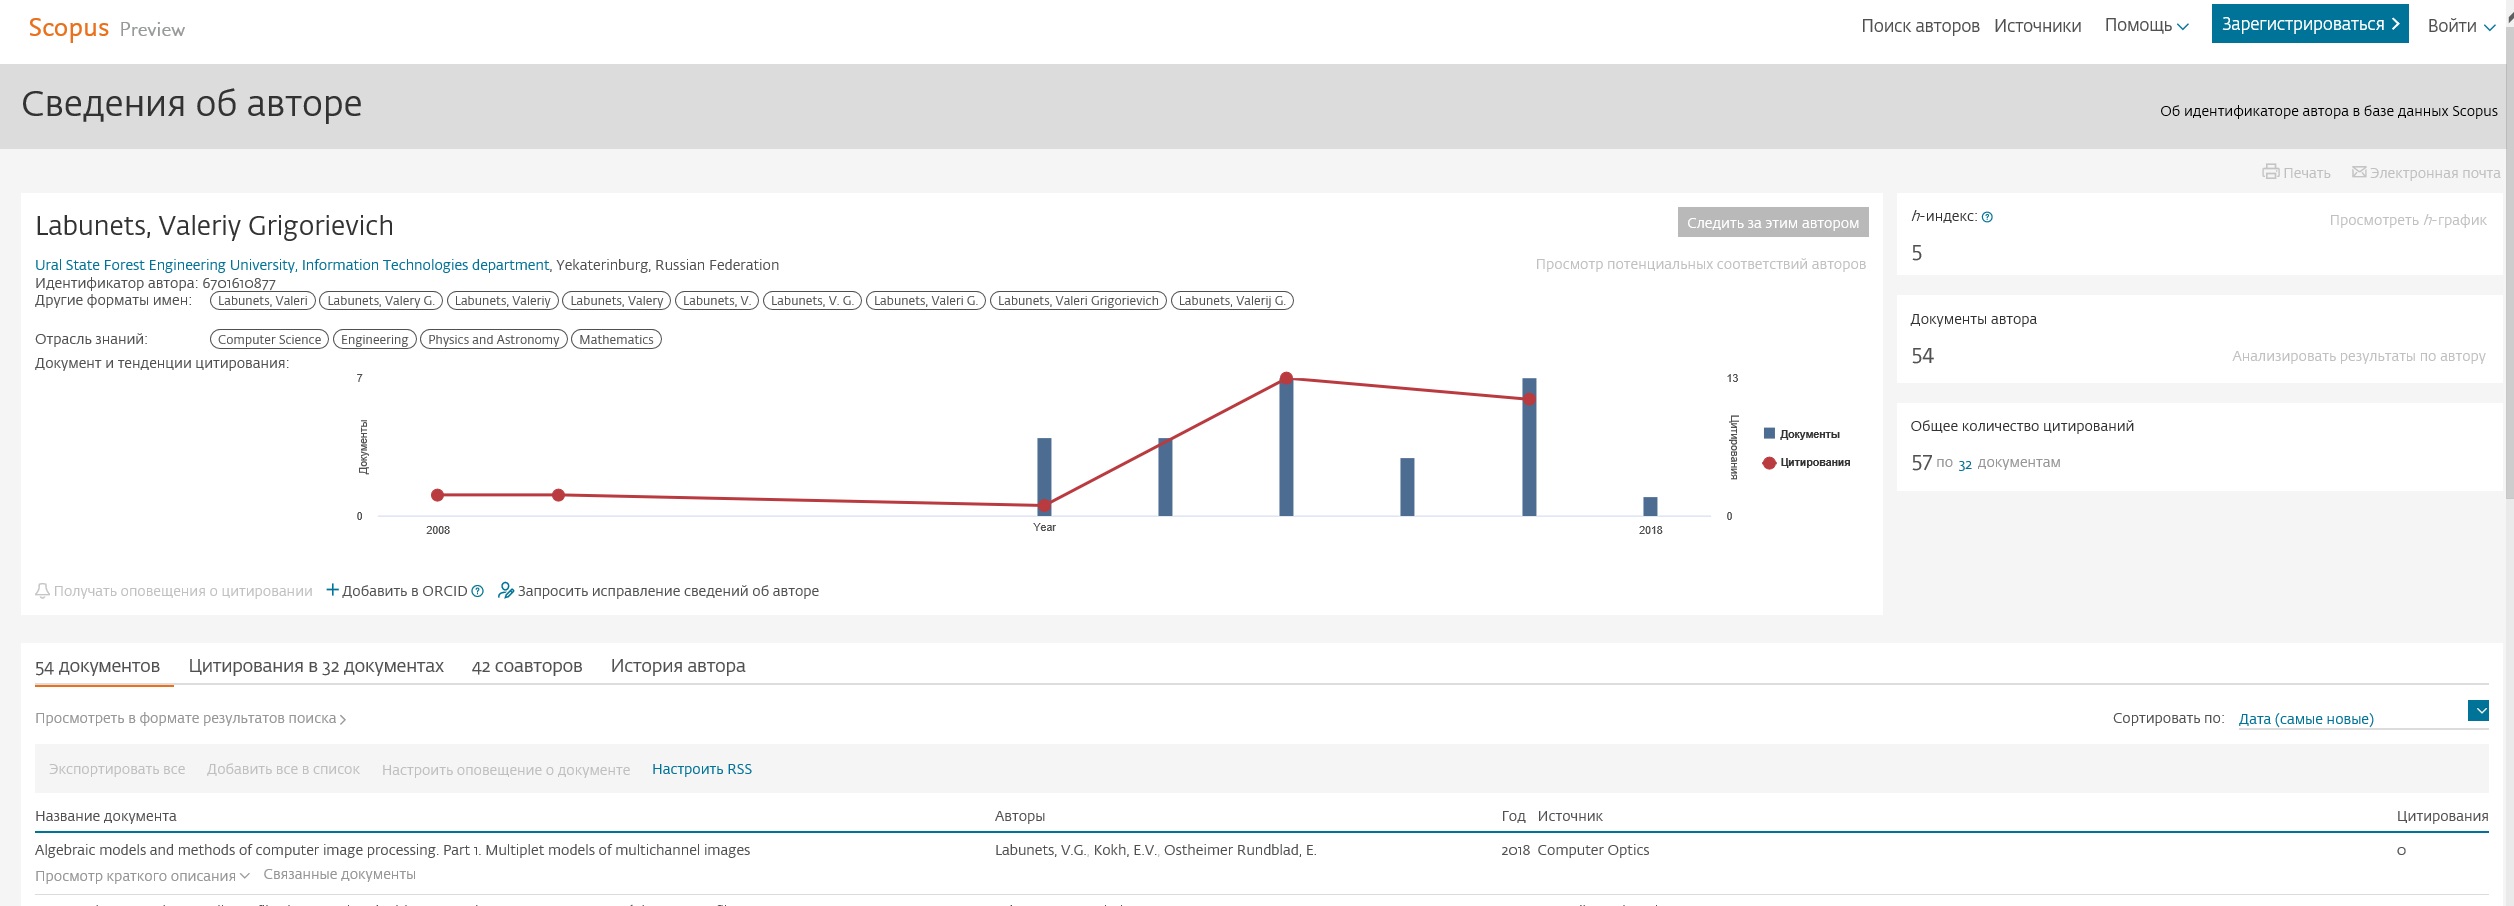Click the person-edit icon to request author correction
Image resolution: width=2514 pixels, height=906 pixels.
506,591
